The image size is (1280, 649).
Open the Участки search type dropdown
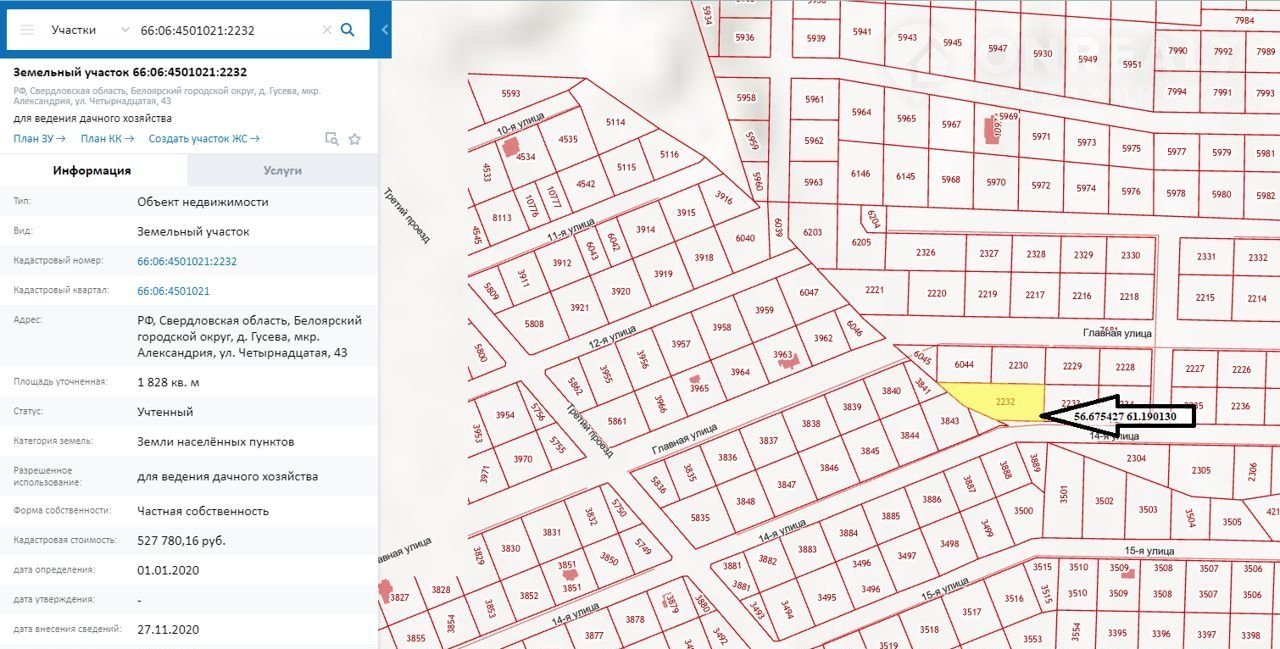tap(90, 30)
